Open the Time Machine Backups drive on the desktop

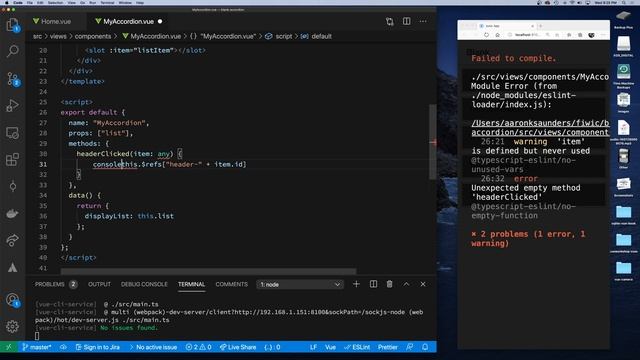(x=623, y=76)
